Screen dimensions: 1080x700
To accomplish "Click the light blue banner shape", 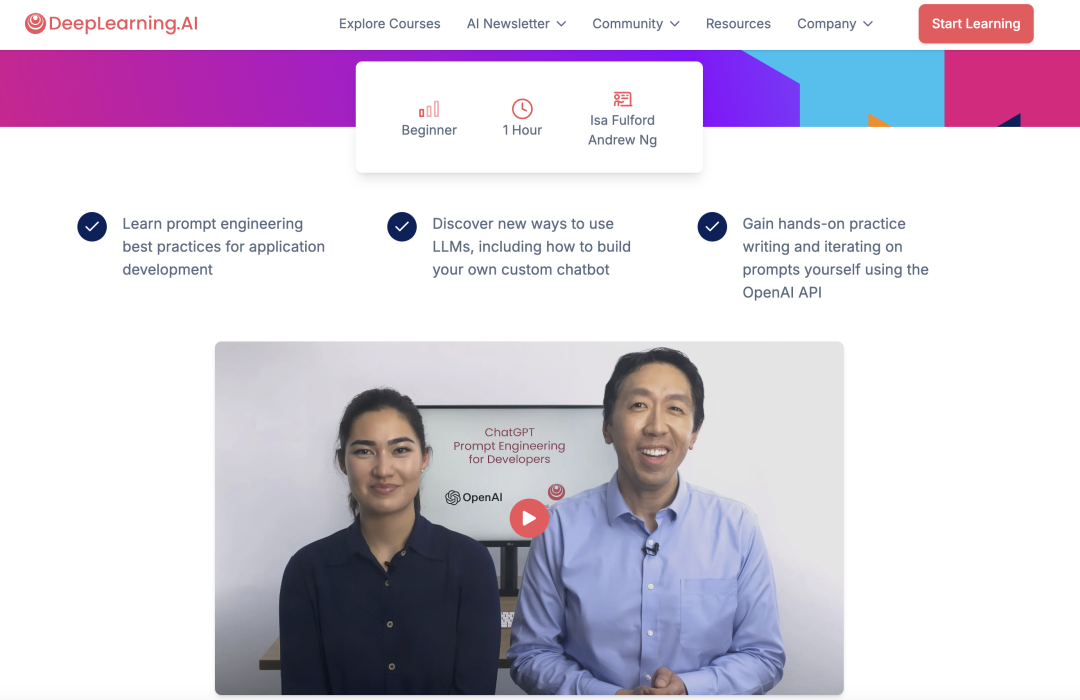I will (871, 88).
